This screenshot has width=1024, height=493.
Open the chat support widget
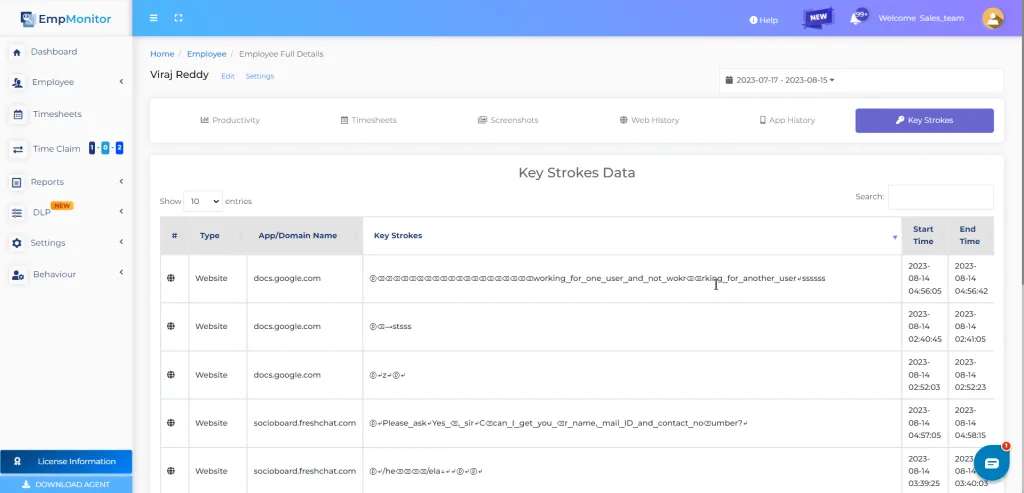pos(991,463)
